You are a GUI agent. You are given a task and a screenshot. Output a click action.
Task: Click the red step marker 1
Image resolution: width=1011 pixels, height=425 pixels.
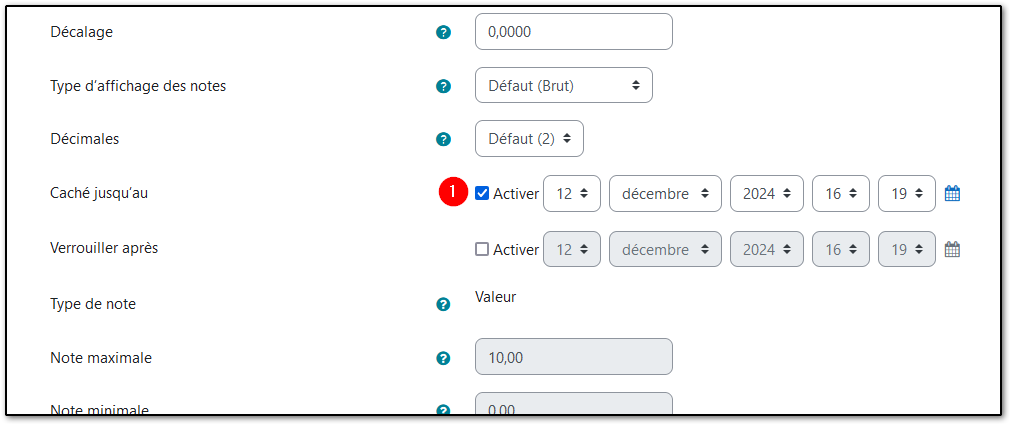pyautogui.click(x=453, y=192)
